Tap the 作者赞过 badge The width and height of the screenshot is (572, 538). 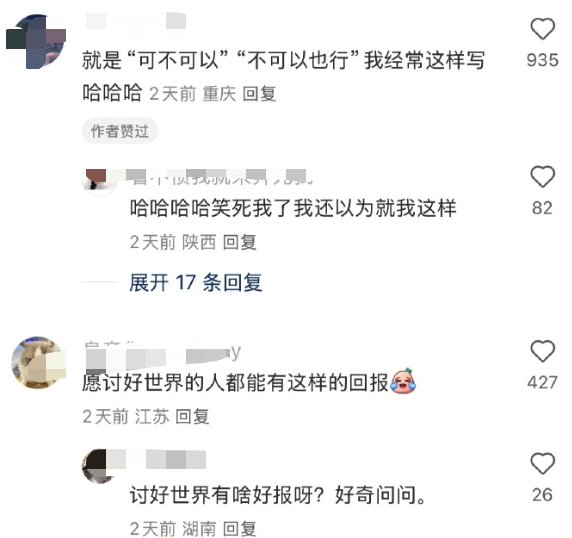(x=120, y=131)
